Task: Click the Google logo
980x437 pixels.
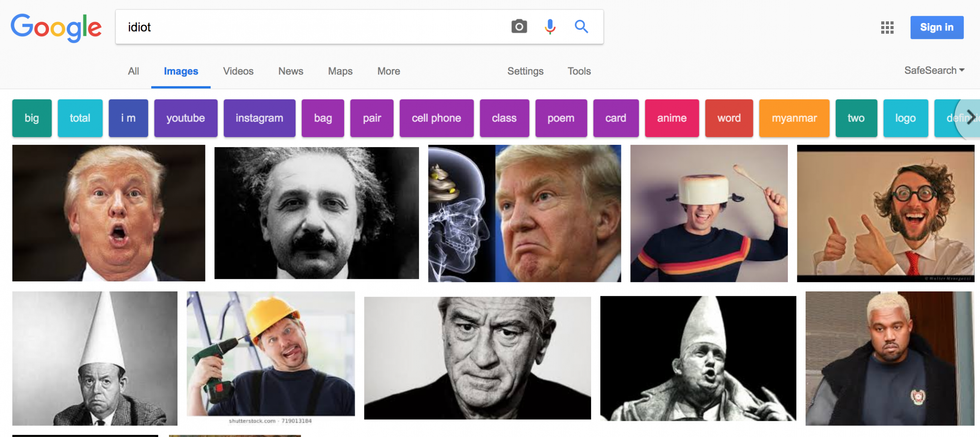Action: coord(56,28)
